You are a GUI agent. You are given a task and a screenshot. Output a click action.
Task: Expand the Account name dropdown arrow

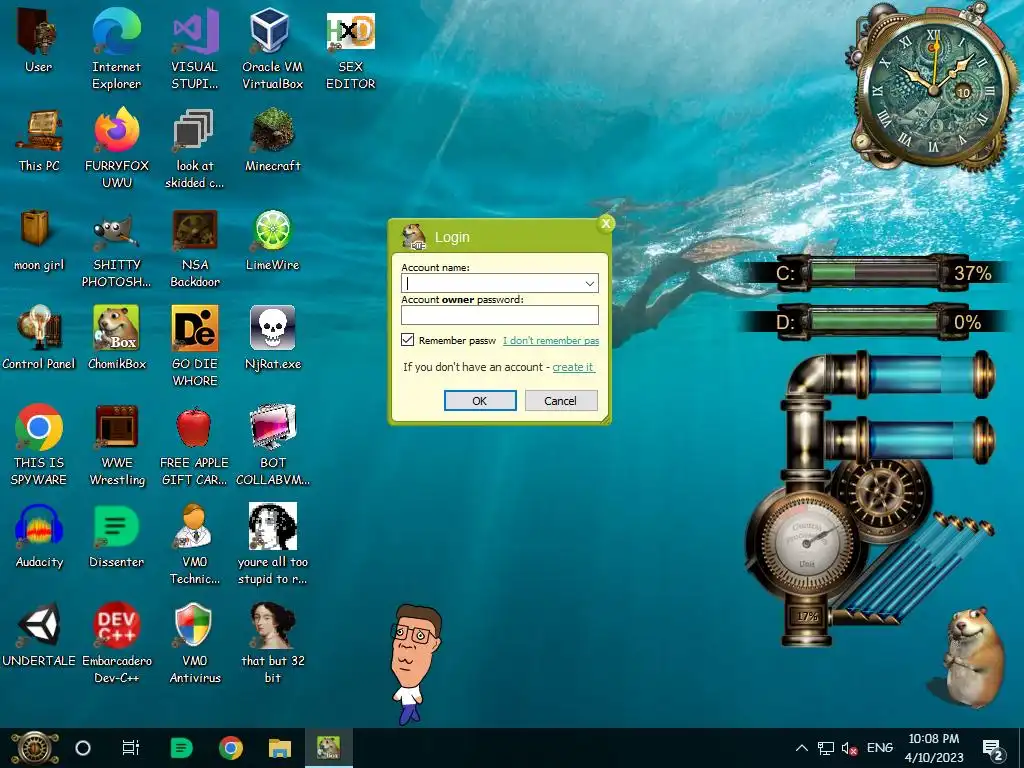[589, 283]
